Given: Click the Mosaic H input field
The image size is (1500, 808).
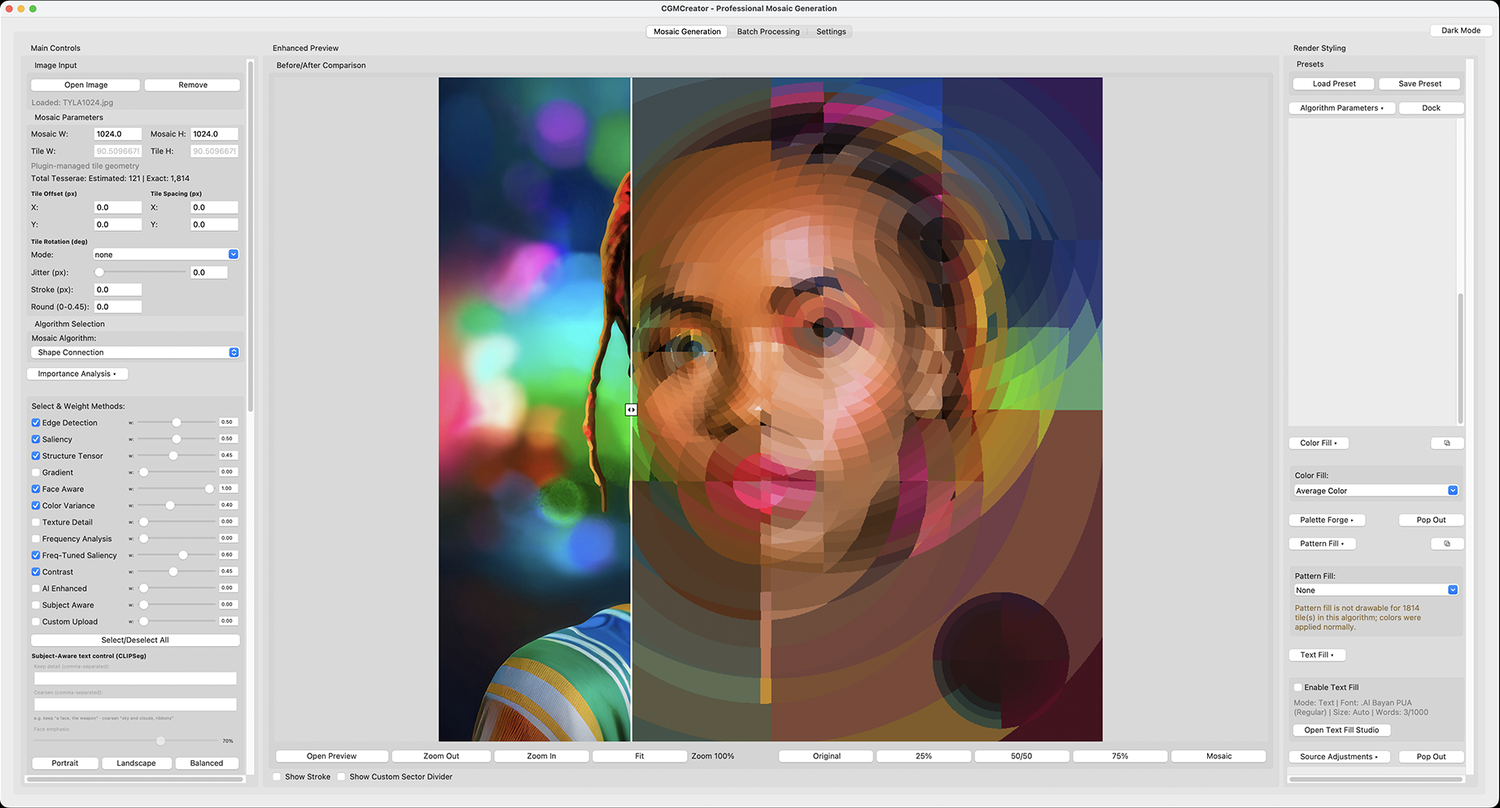Looking at the screenshot, I should [x=215, y=134].
